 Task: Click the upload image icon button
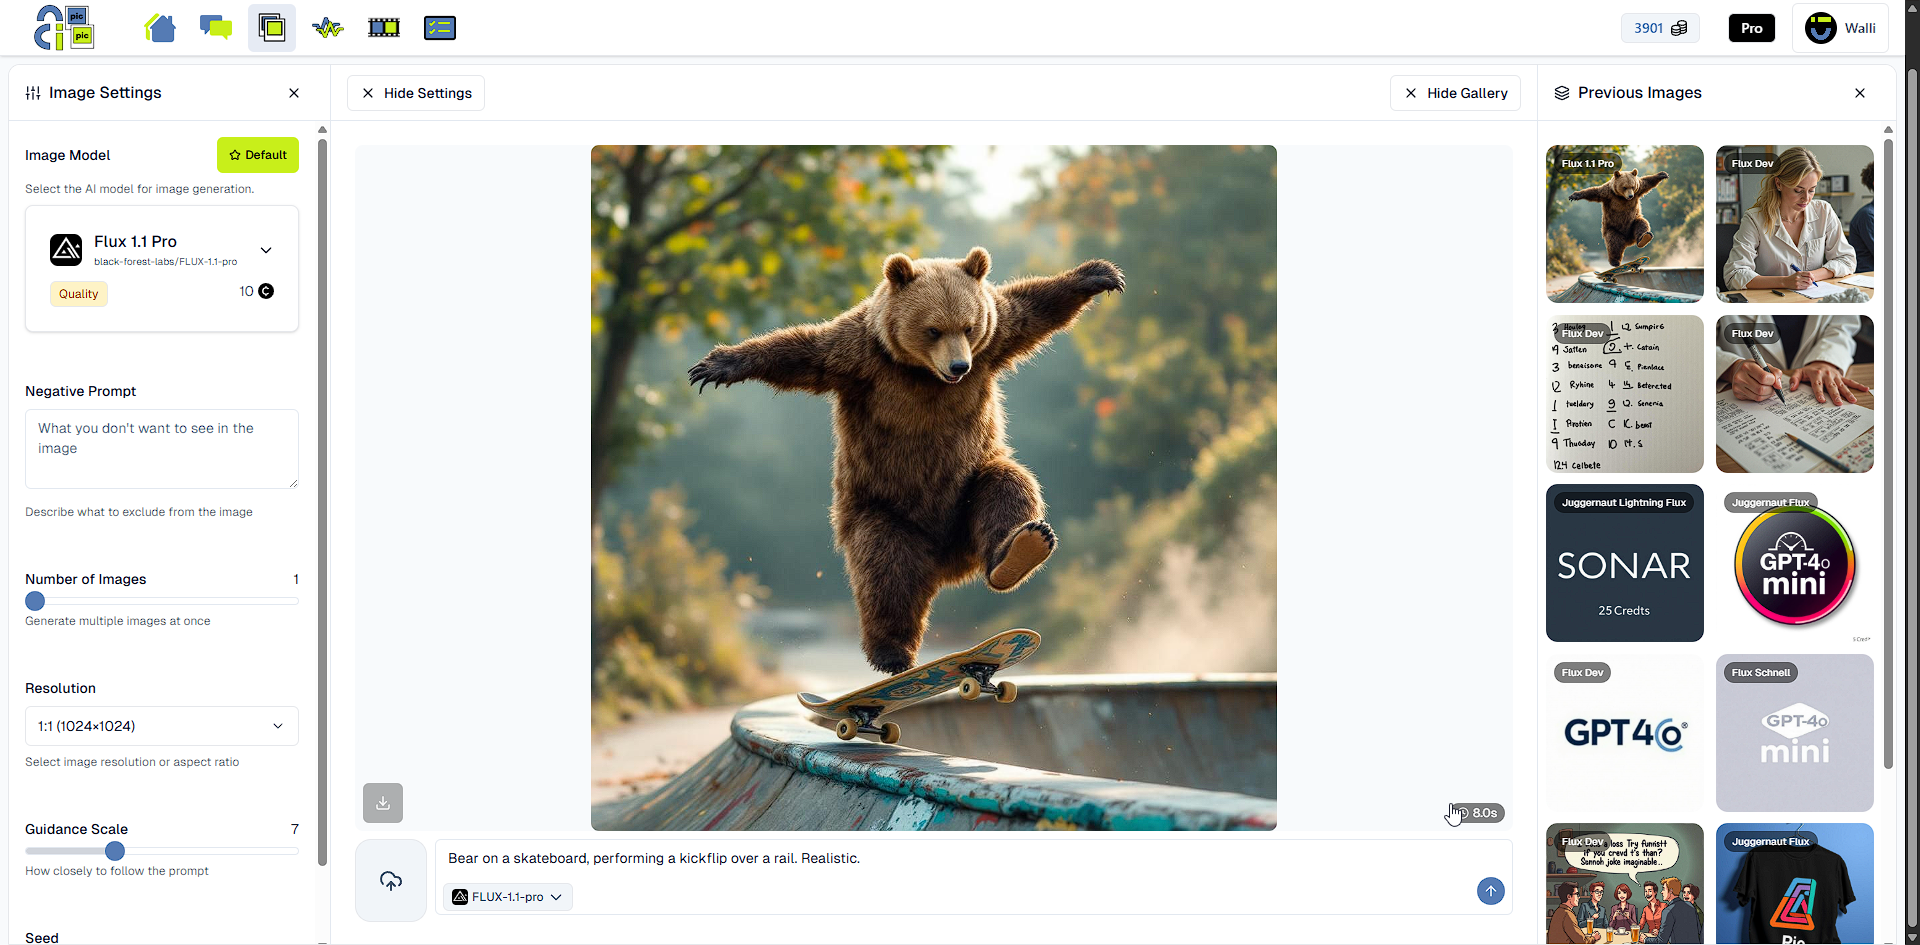point(391,881)
